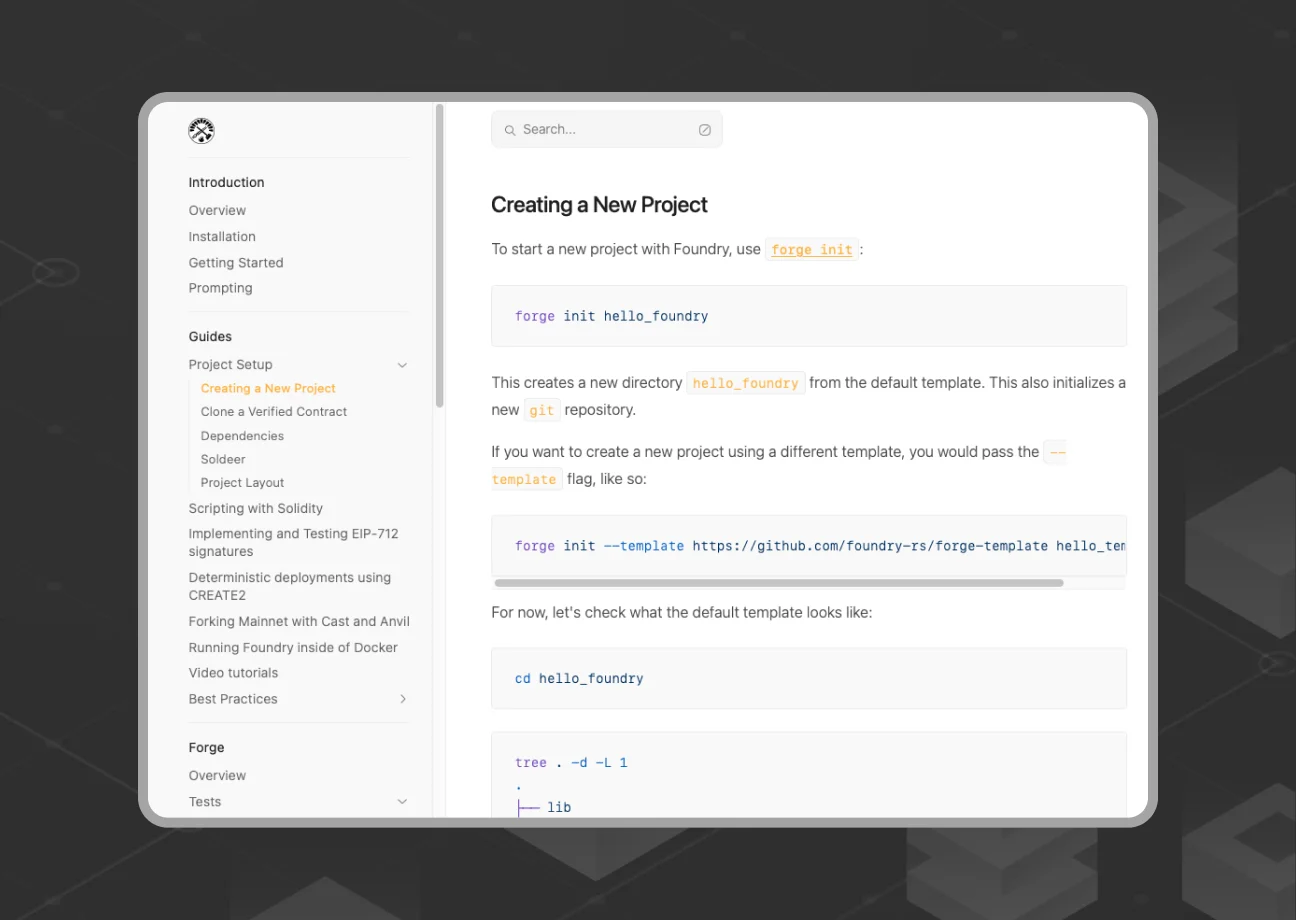Open the Project Layout sub-page
Screen dimensions: 1296x920
243,483
